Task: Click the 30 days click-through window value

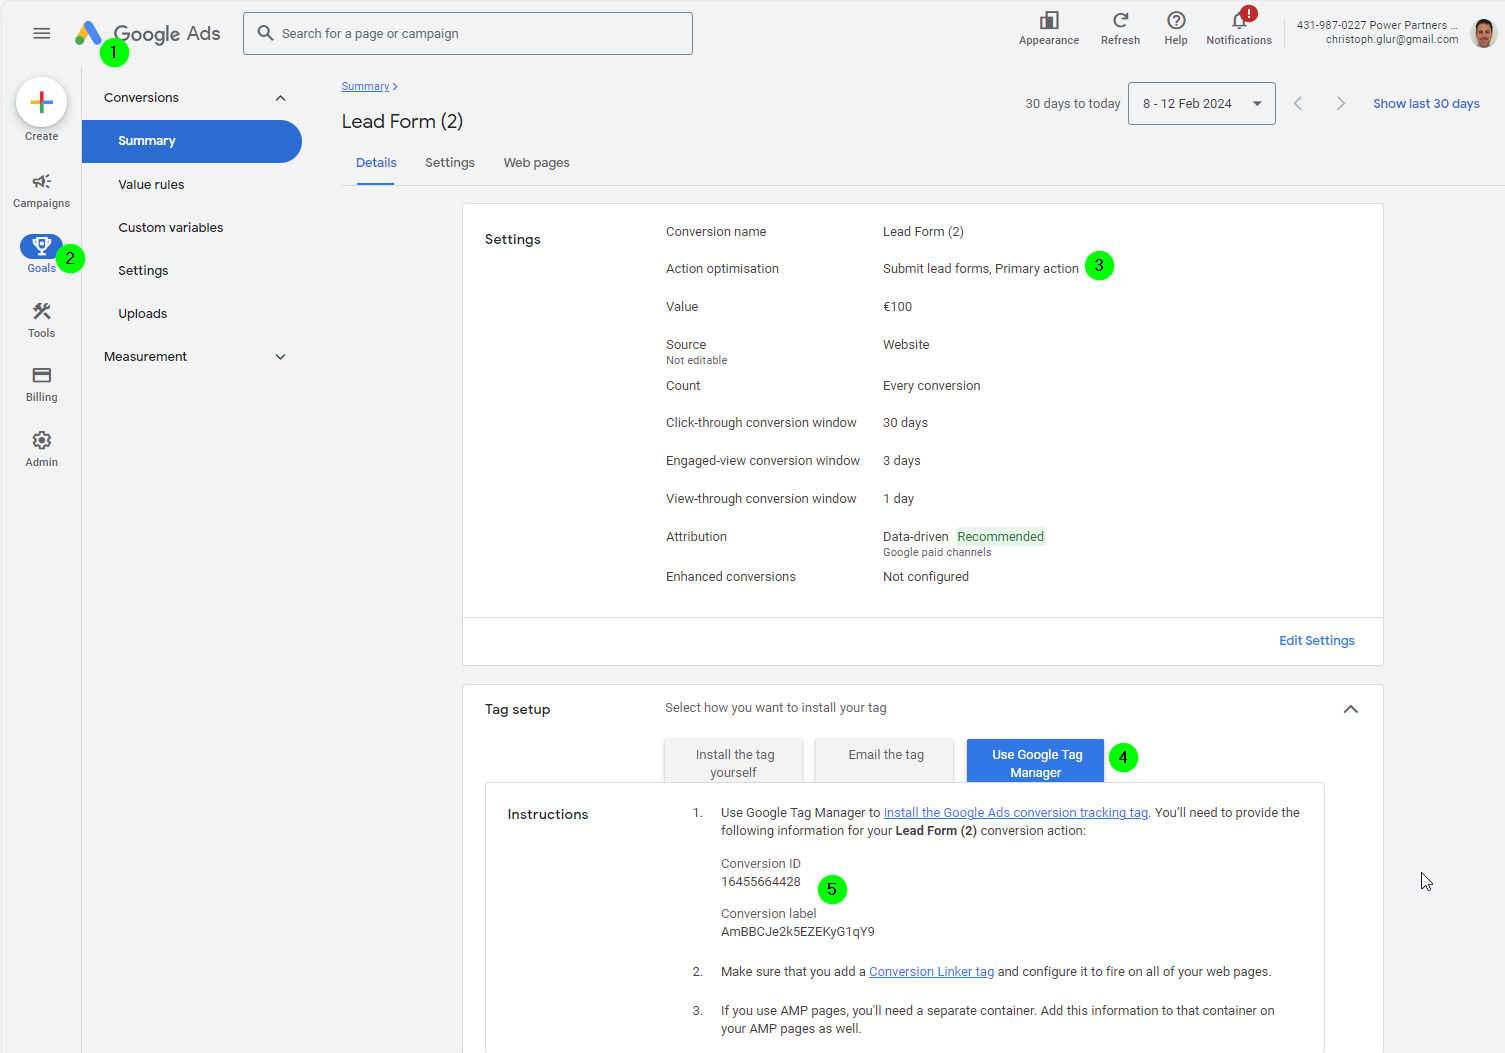Action: coord(905,423)
